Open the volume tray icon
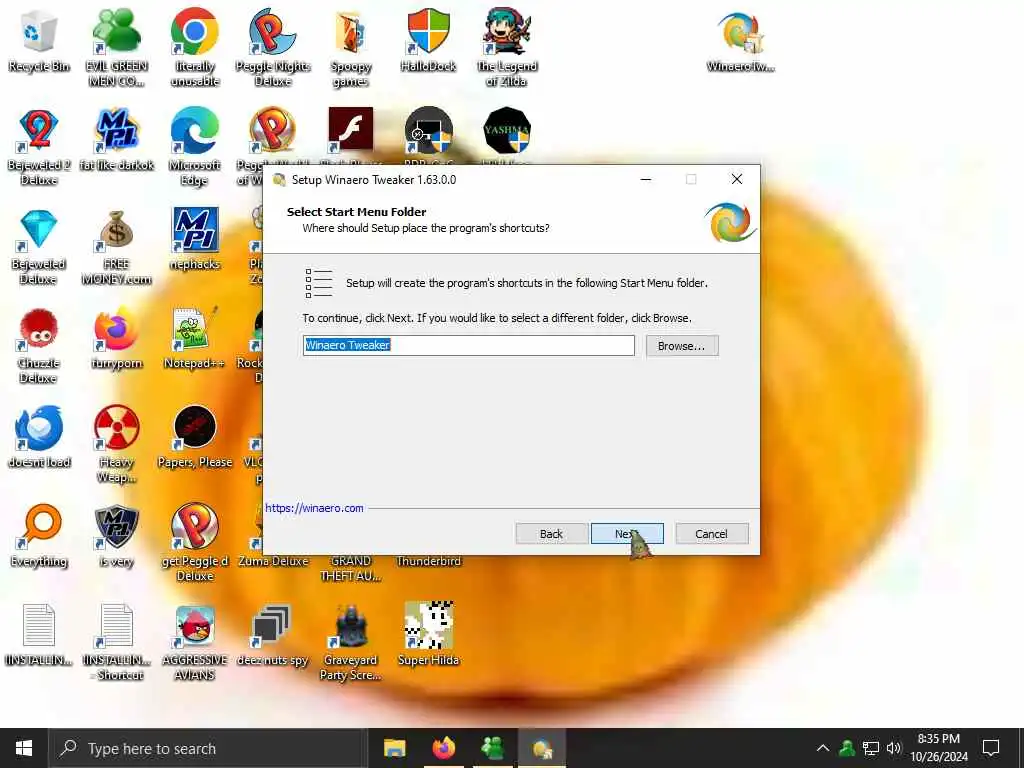Viewport: 1024px width, 768px height. 893,748
